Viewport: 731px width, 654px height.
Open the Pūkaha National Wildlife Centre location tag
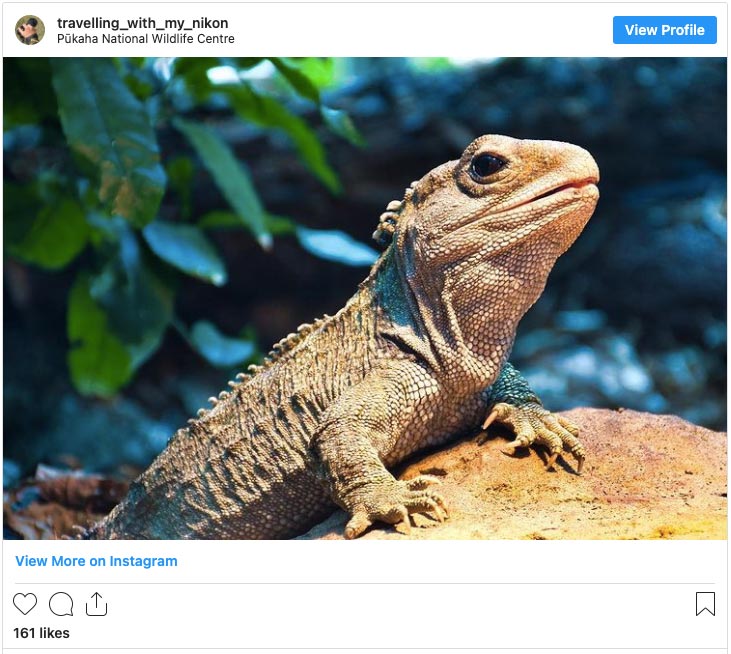145,39
